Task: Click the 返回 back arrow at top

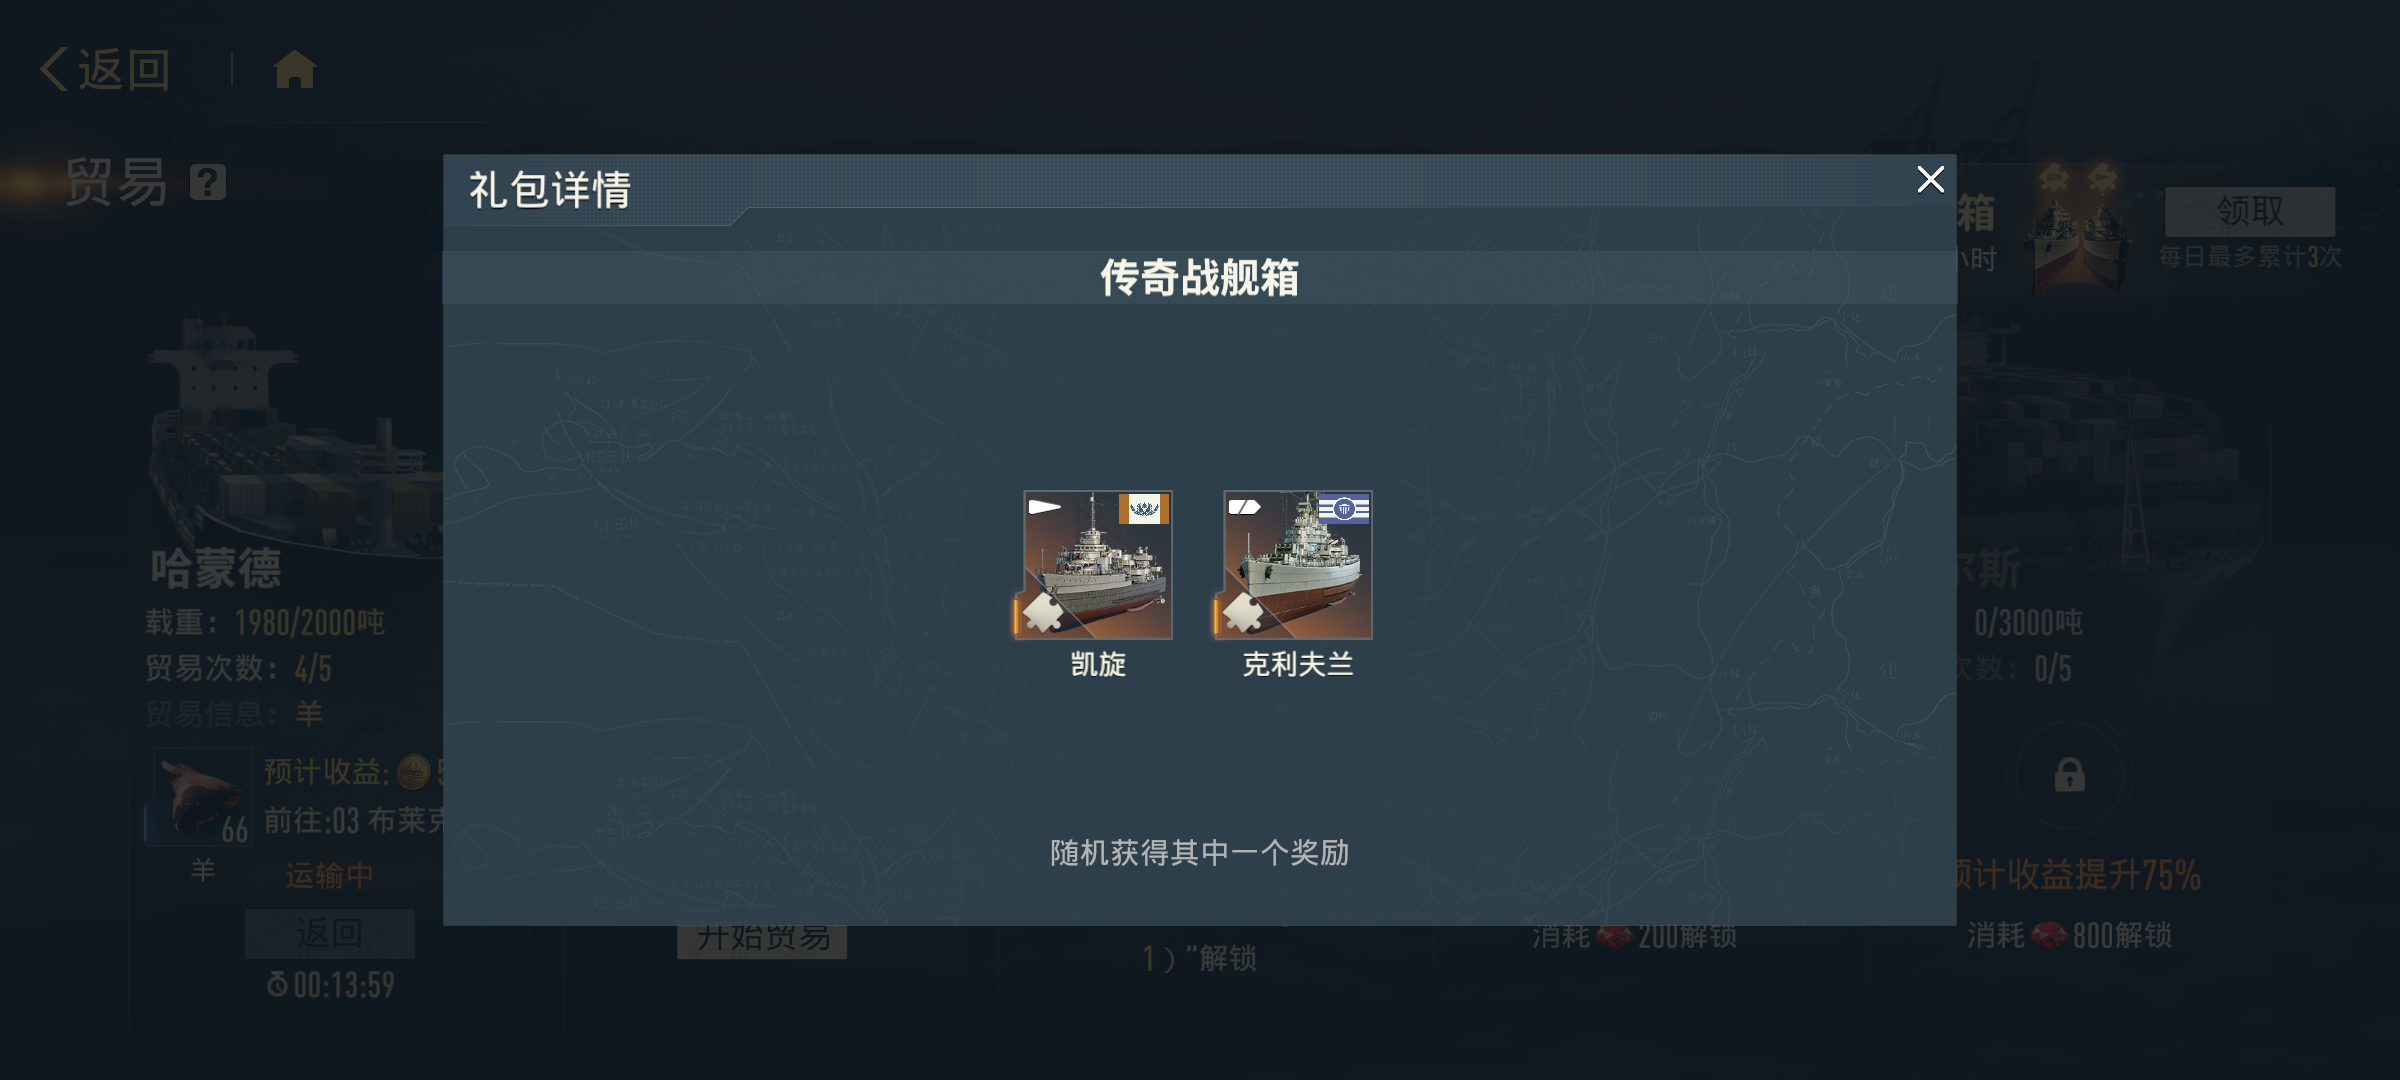Action: [105, 70]
